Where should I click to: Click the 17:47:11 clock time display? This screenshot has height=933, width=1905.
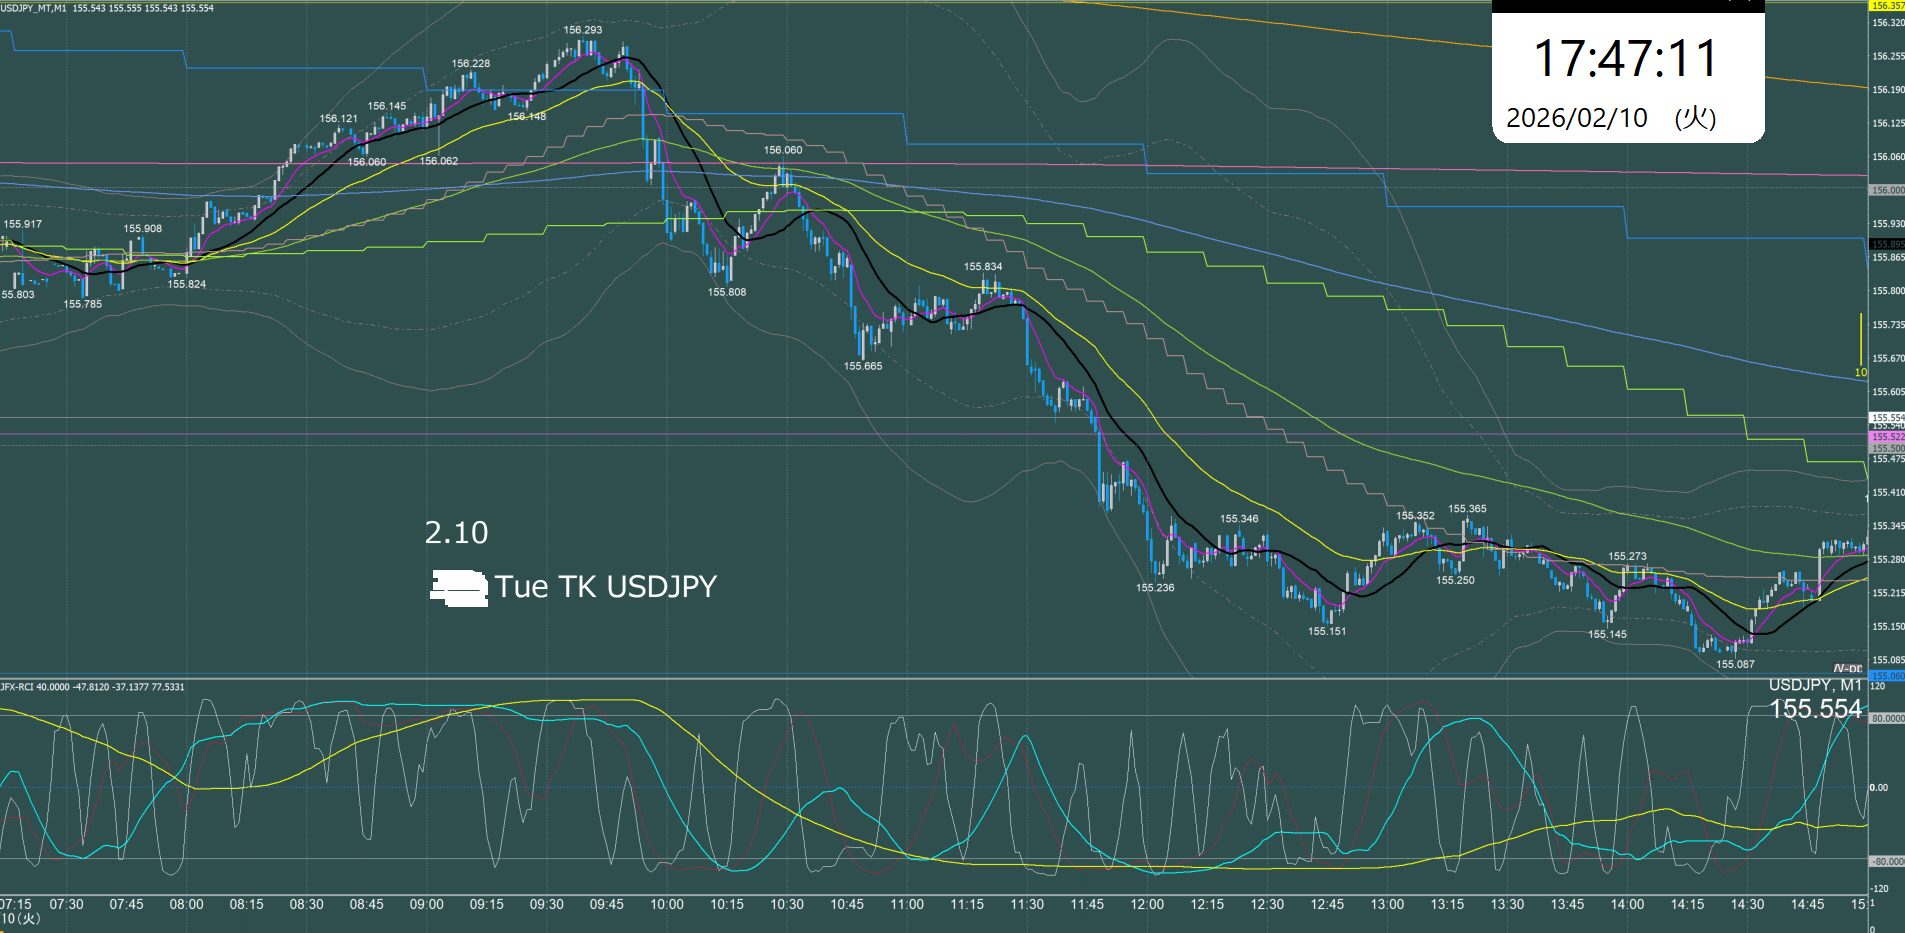[1626, 58]
